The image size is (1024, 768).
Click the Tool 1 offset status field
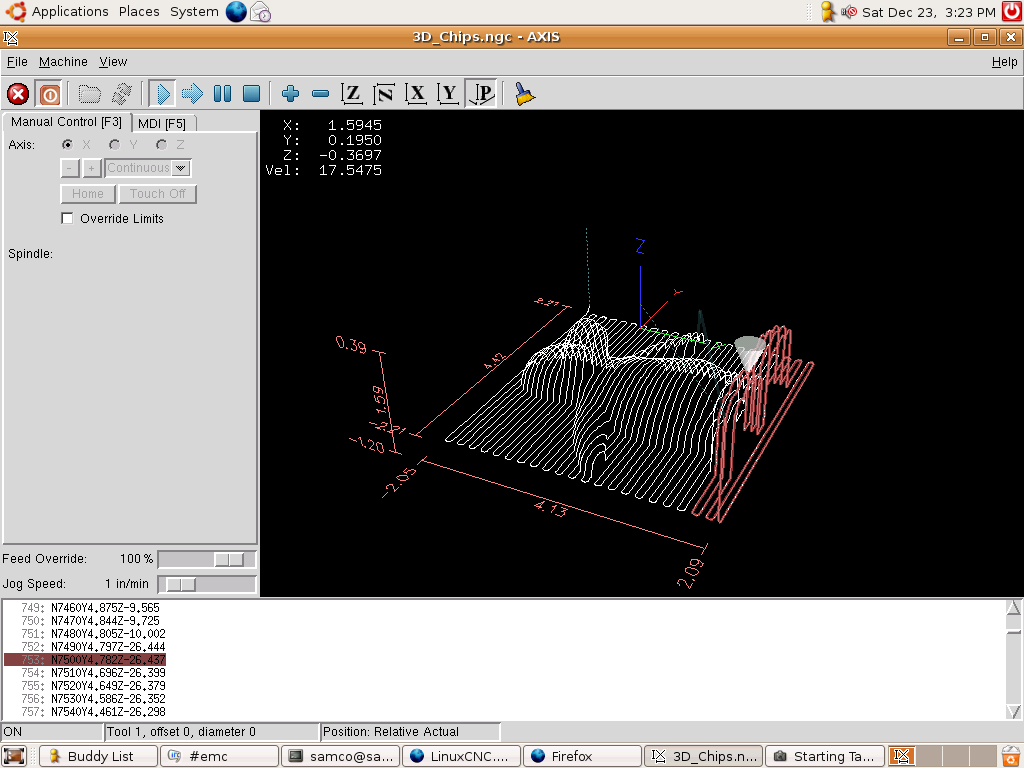tap(212, 731)
